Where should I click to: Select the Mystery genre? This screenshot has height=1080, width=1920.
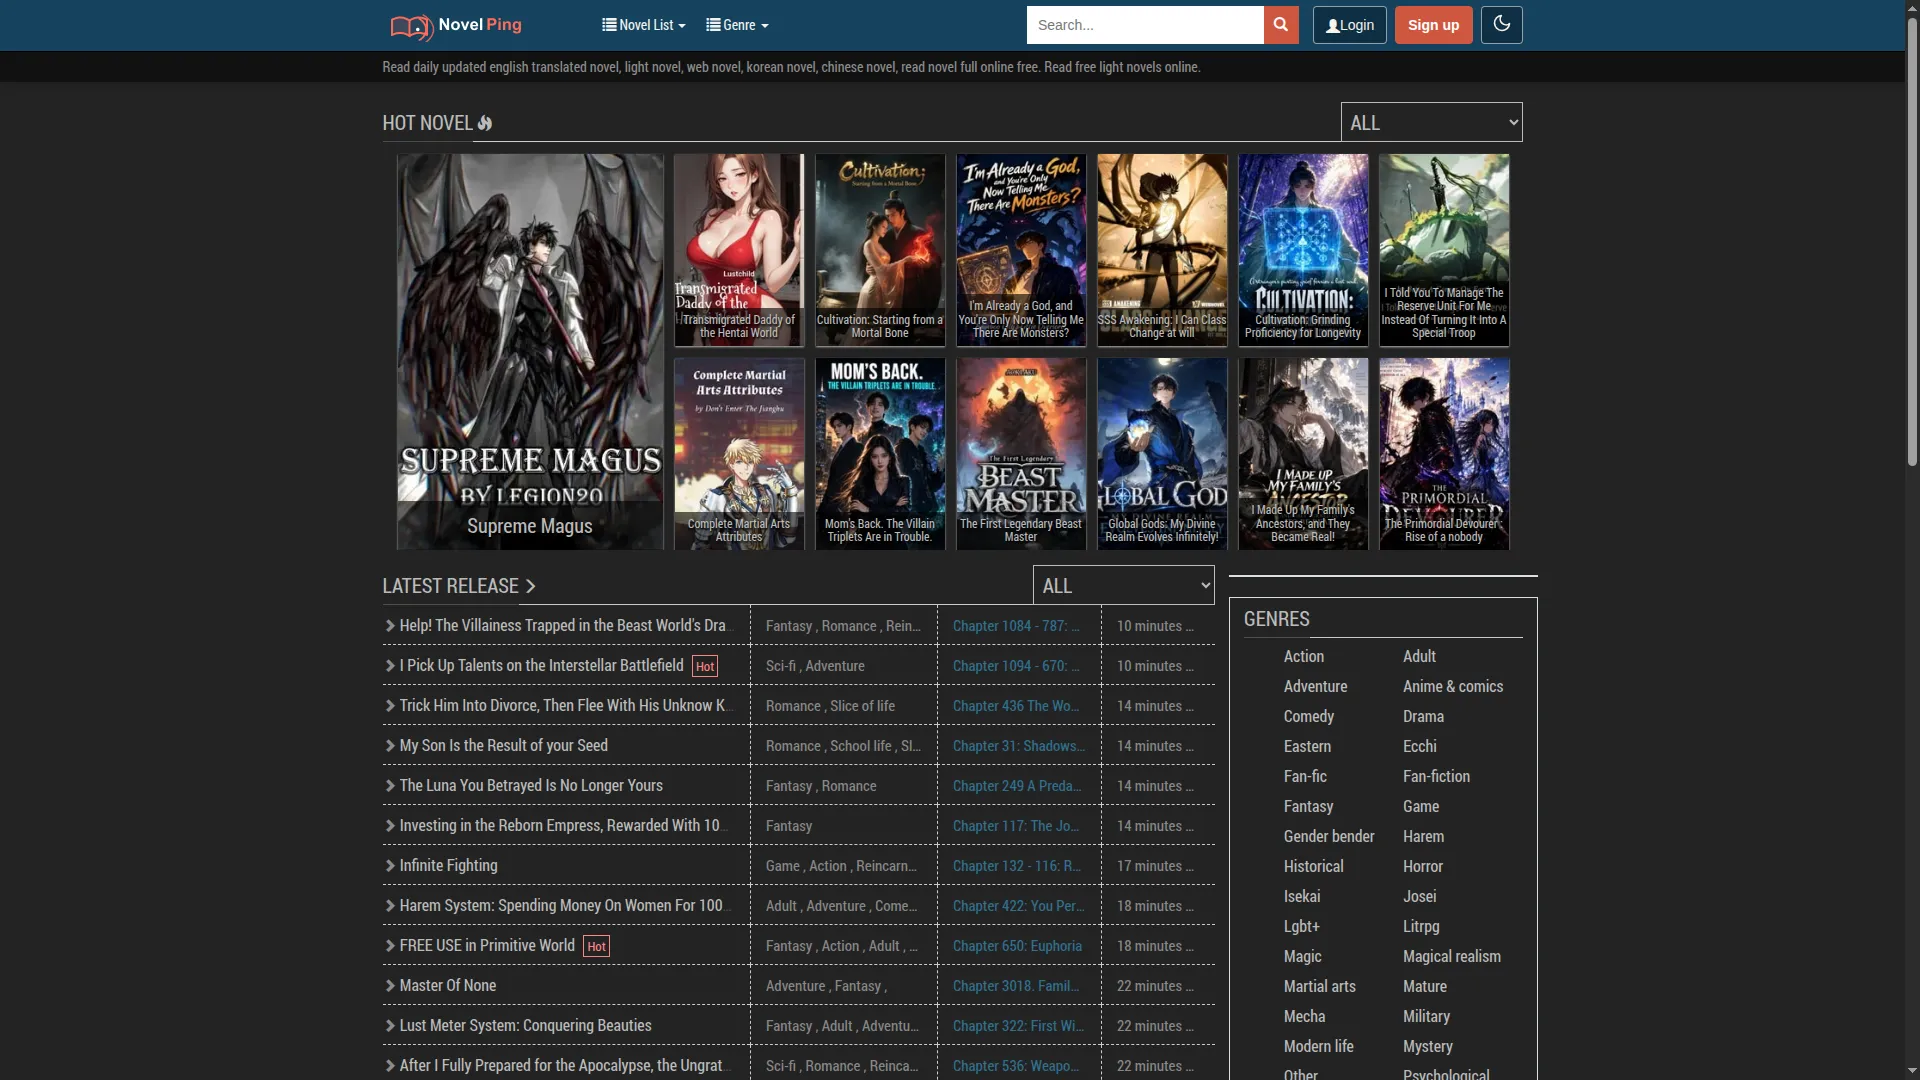coord(1427,1046)
